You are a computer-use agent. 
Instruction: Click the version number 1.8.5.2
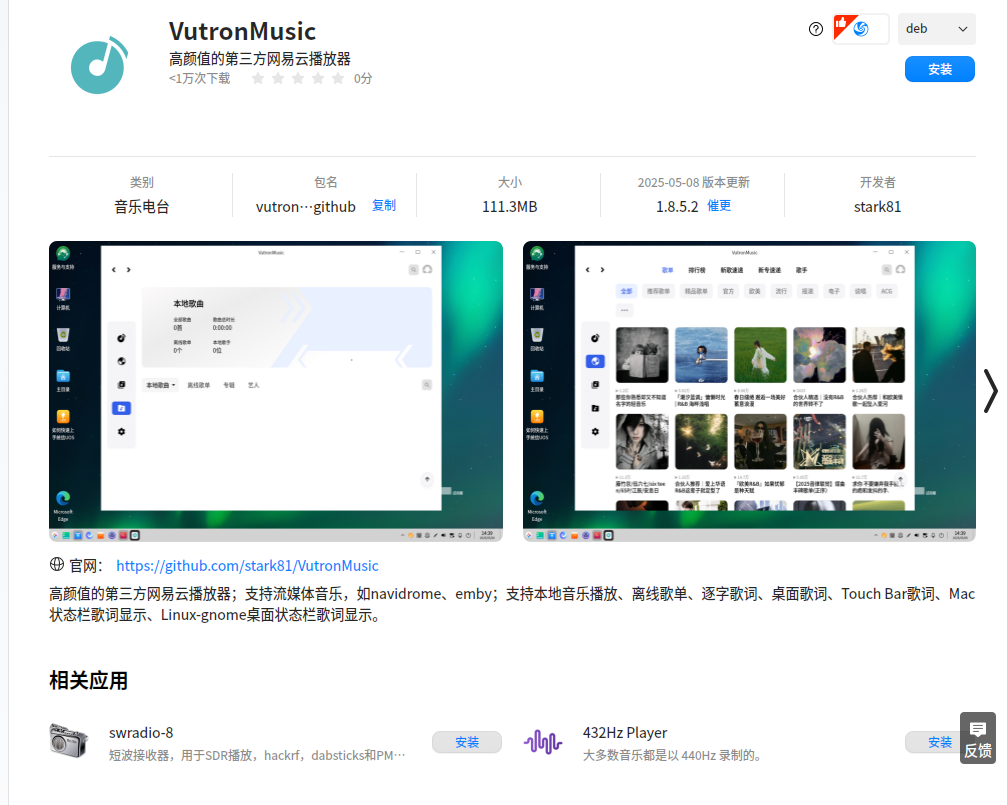coord(677,207)
